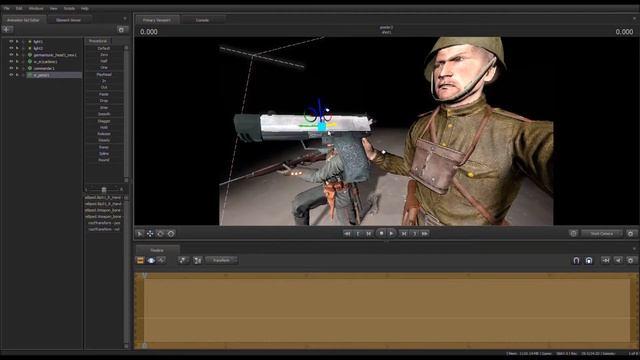Screen dimensions: 640x360
Task: Click the first icon after timeline modes
Action: (x=183, y=260)
